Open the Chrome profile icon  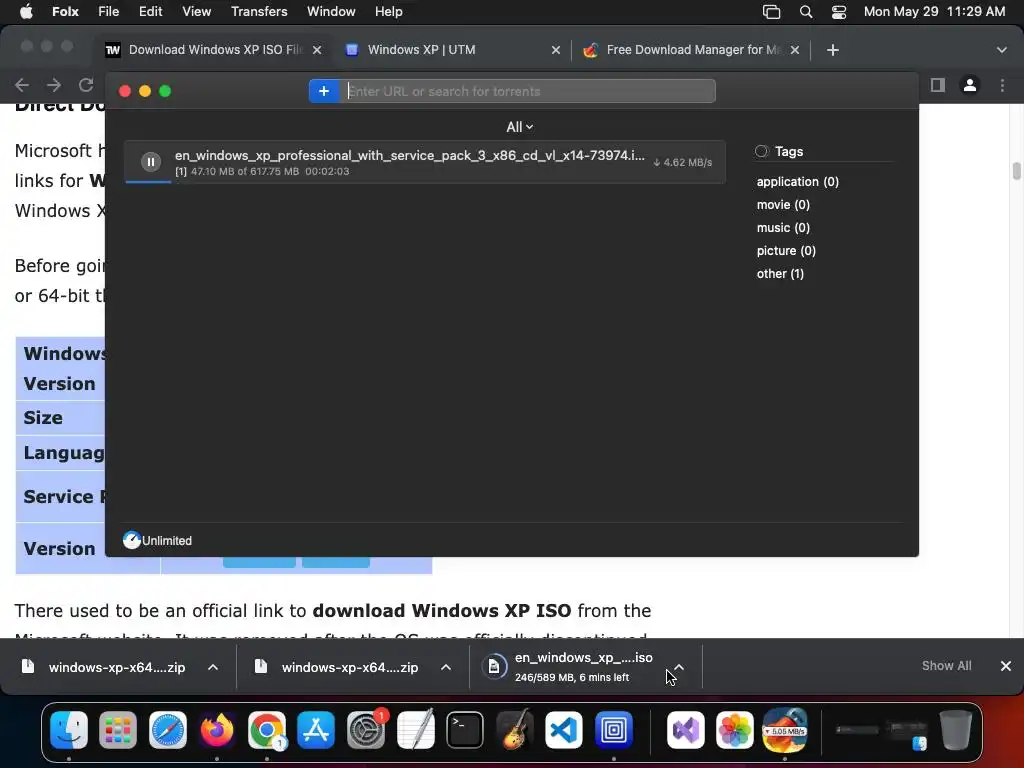tap(970, 85)
